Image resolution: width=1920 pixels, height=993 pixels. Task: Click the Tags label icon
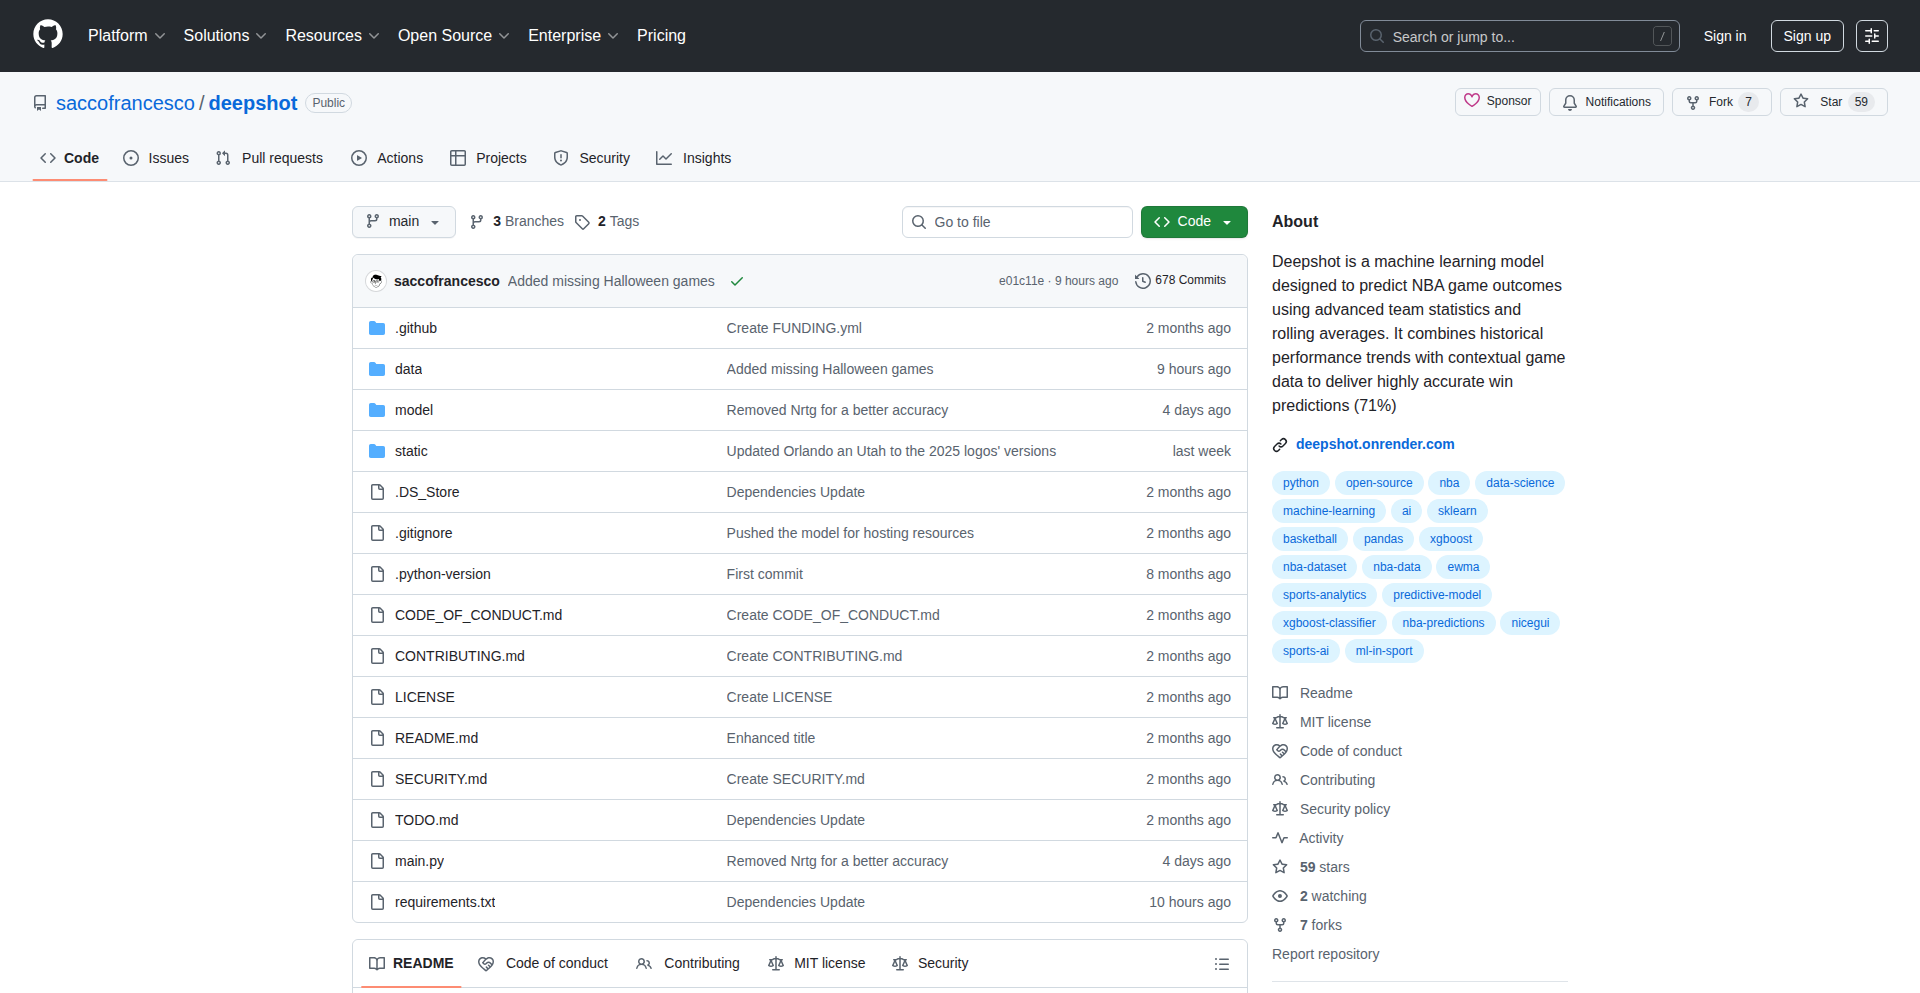click(x=582, y=222)
